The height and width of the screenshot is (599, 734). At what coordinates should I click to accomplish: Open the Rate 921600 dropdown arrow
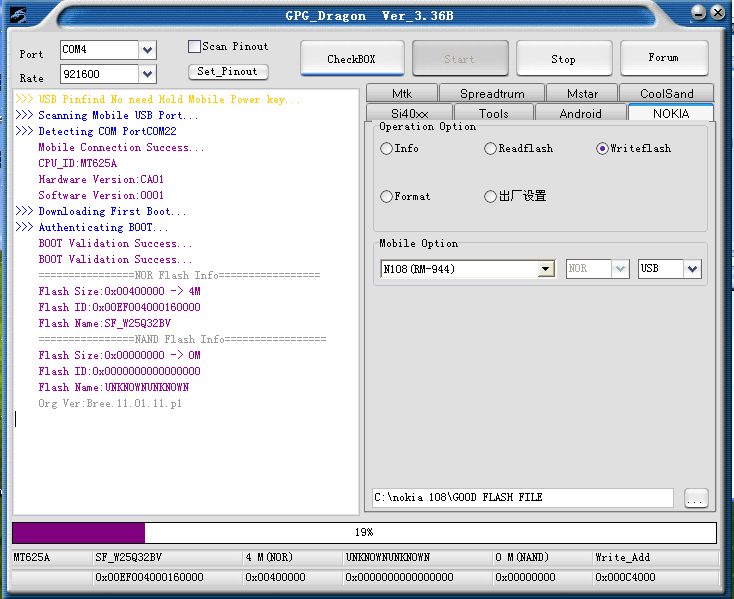(147, 74)
